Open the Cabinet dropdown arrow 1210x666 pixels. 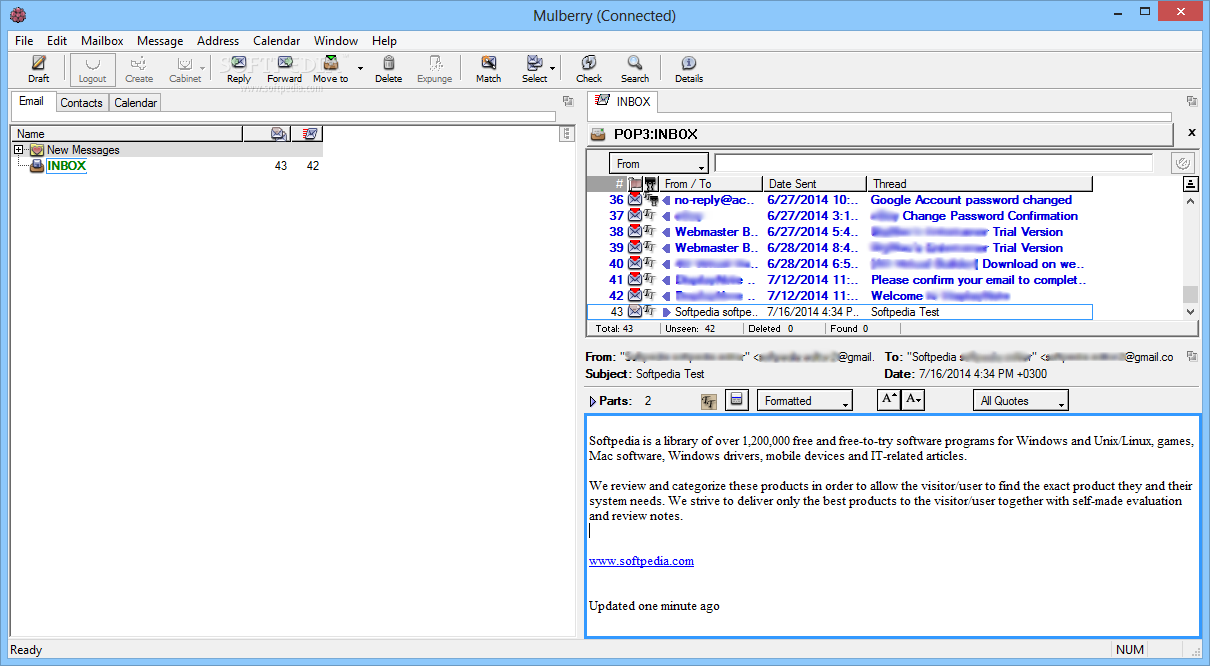click(204, 70)
